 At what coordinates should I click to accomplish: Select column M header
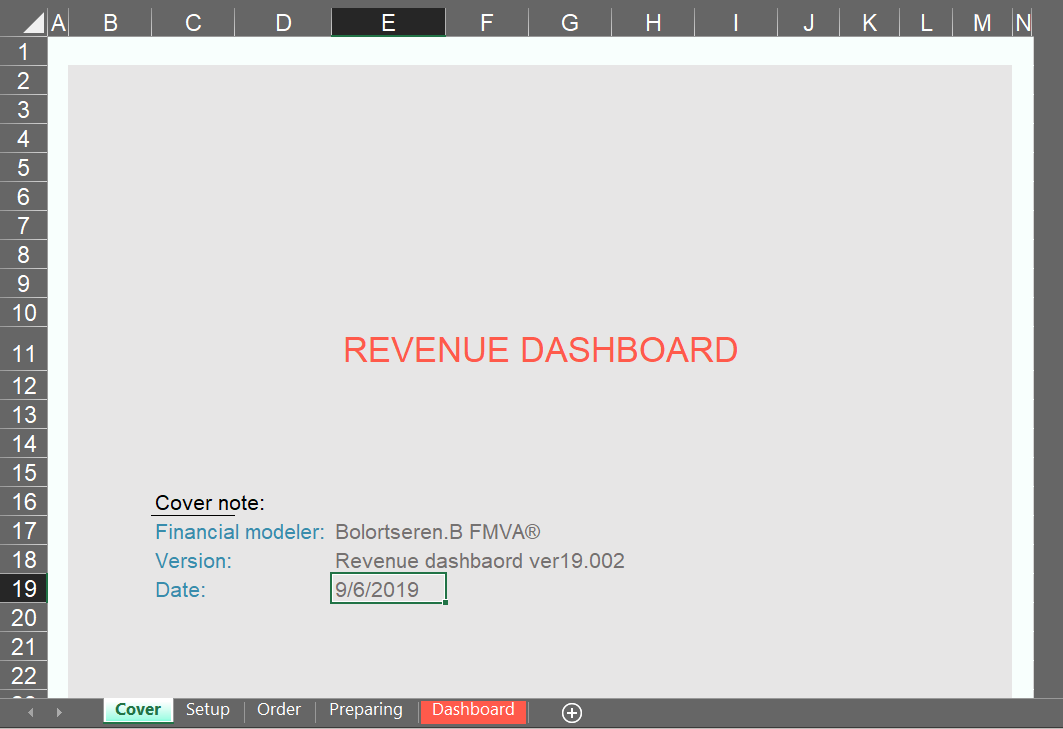click(982, 23)
